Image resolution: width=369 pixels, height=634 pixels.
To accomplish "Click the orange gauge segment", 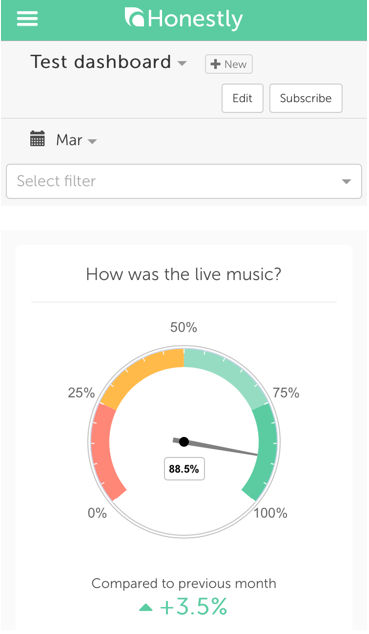I will tap(141, 374).
